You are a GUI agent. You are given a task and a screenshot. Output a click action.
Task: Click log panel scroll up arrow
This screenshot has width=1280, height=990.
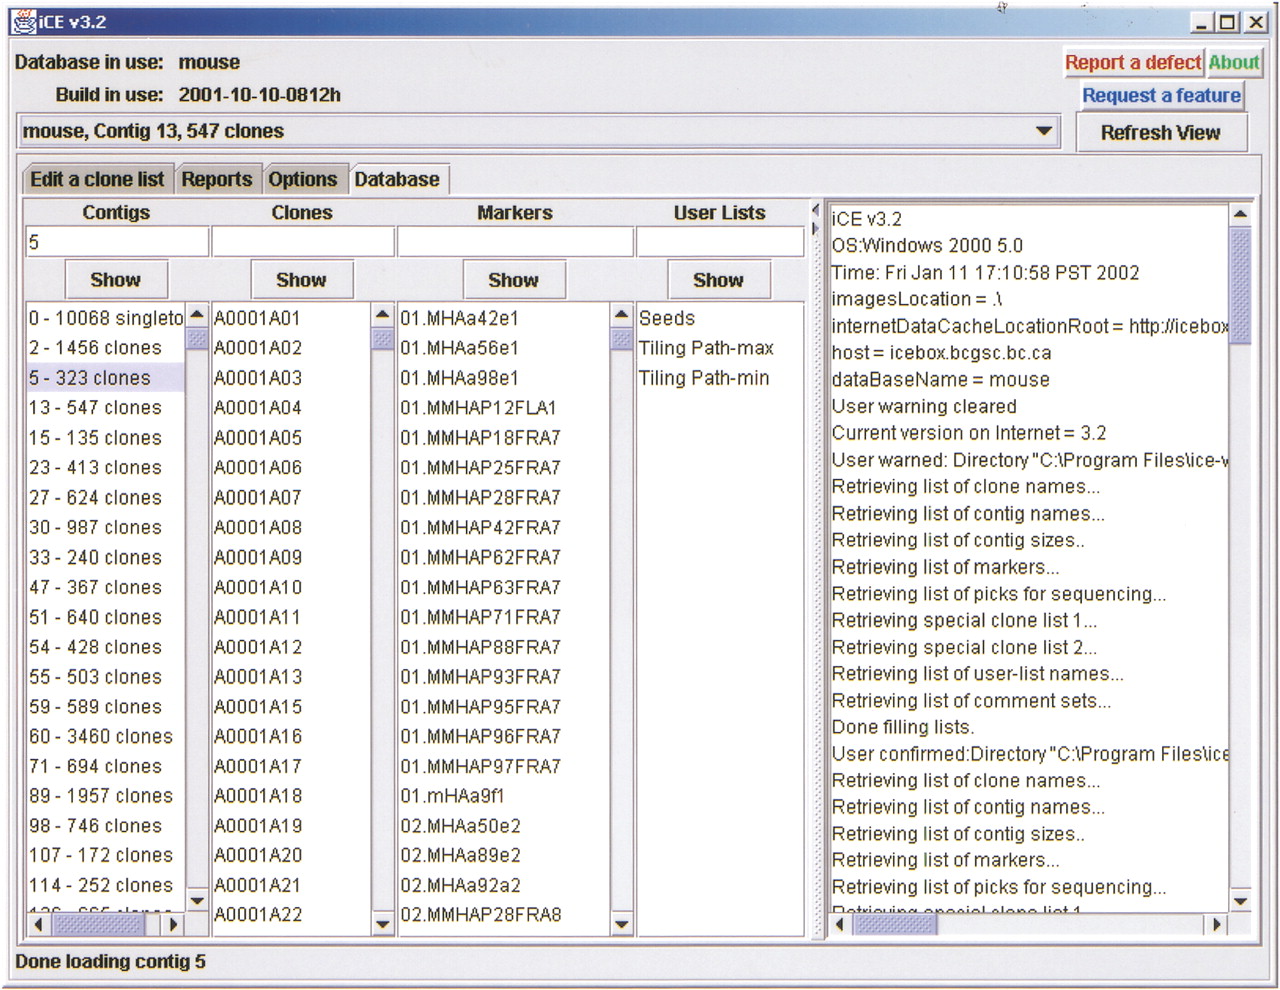[1240, 214]
